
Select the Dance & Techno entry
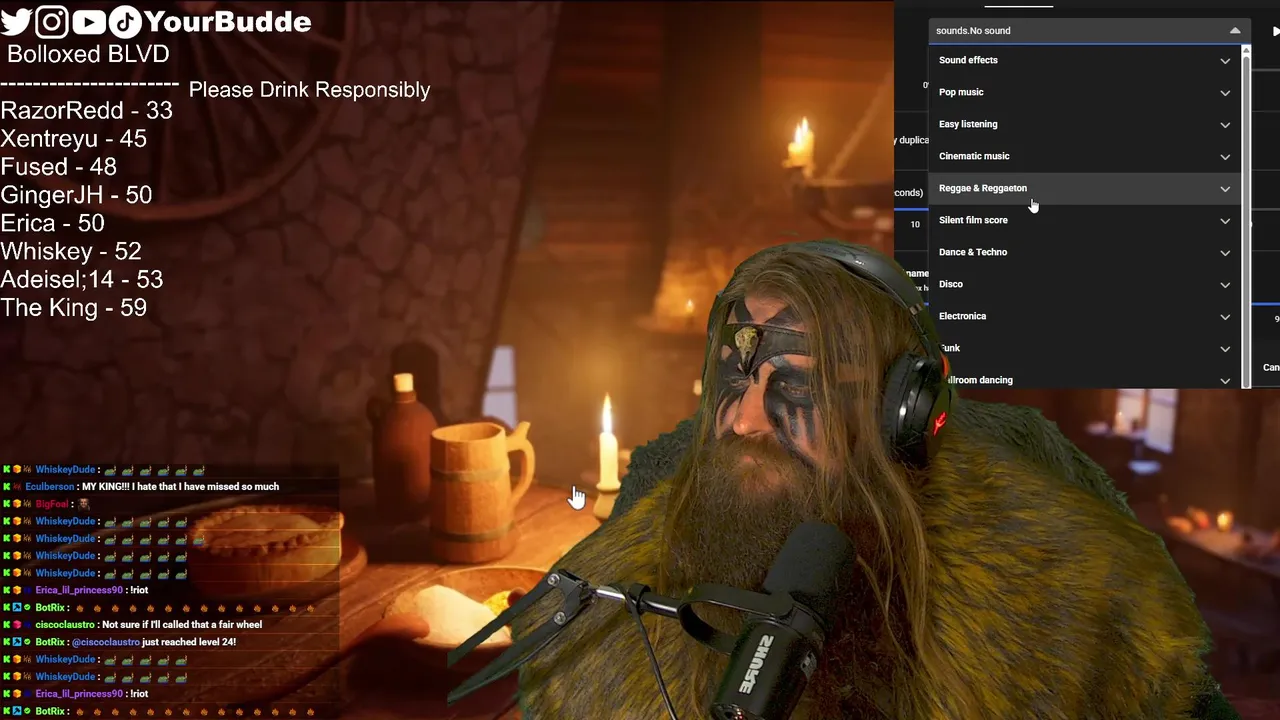tap(1085, 252)
